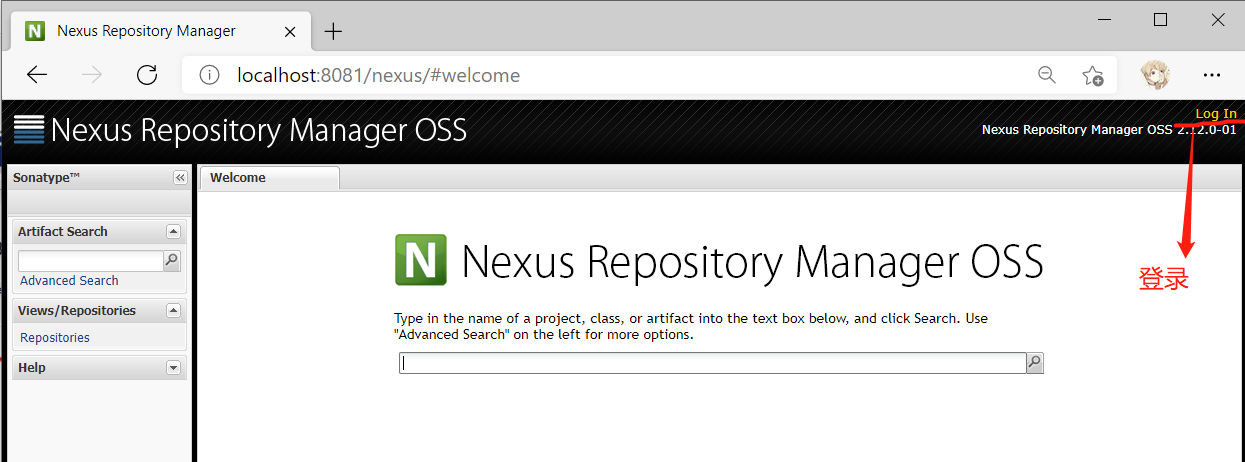The image size is (1245, 462).
Task: Select the Welcome tab
Action: click(x=269, y=178)
